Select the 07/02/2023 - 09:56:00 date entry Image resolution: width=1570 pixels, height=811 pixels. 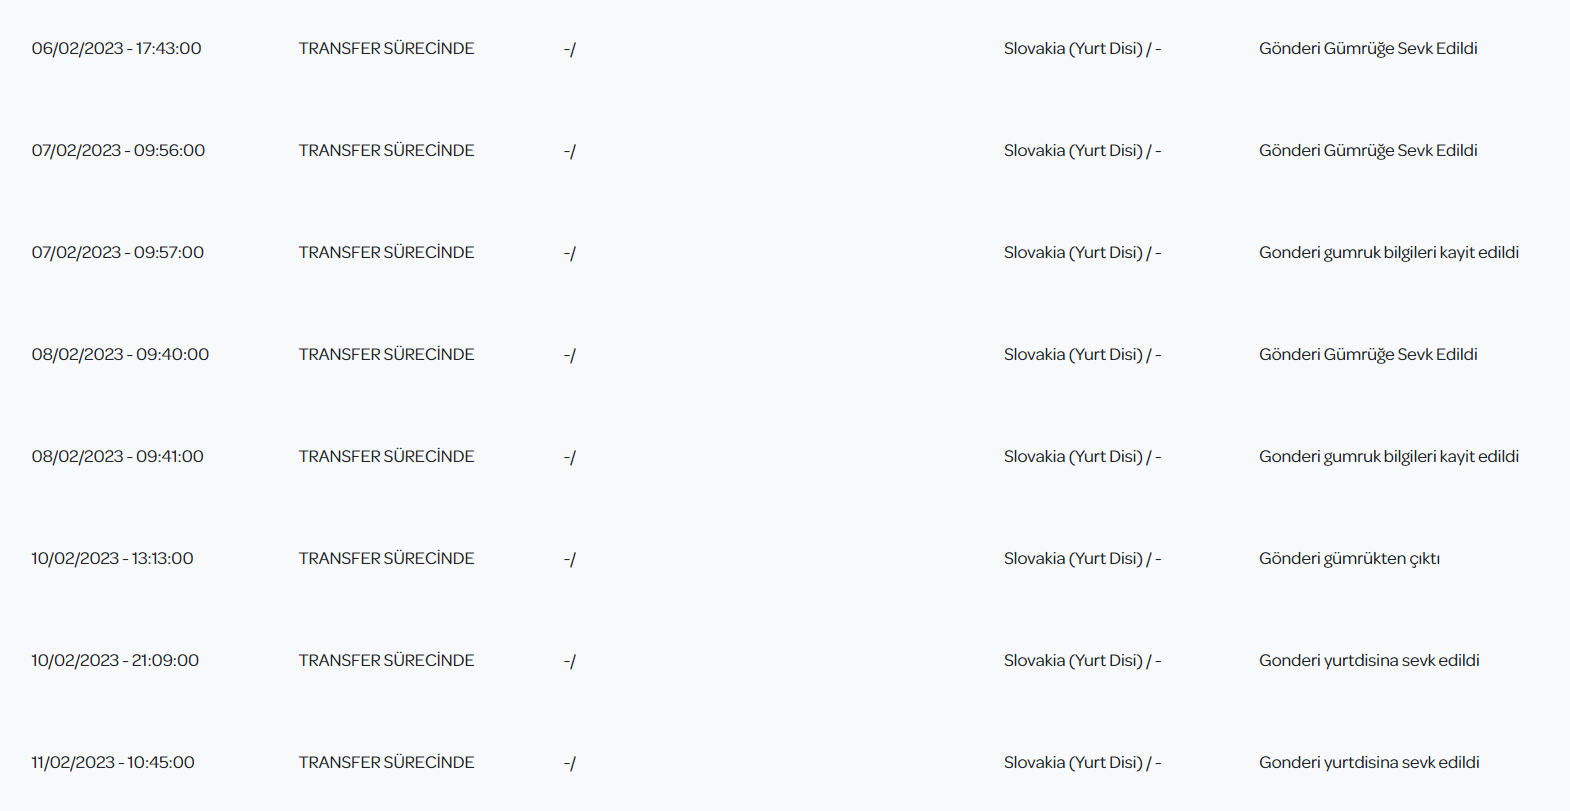(x=118, y=150)
